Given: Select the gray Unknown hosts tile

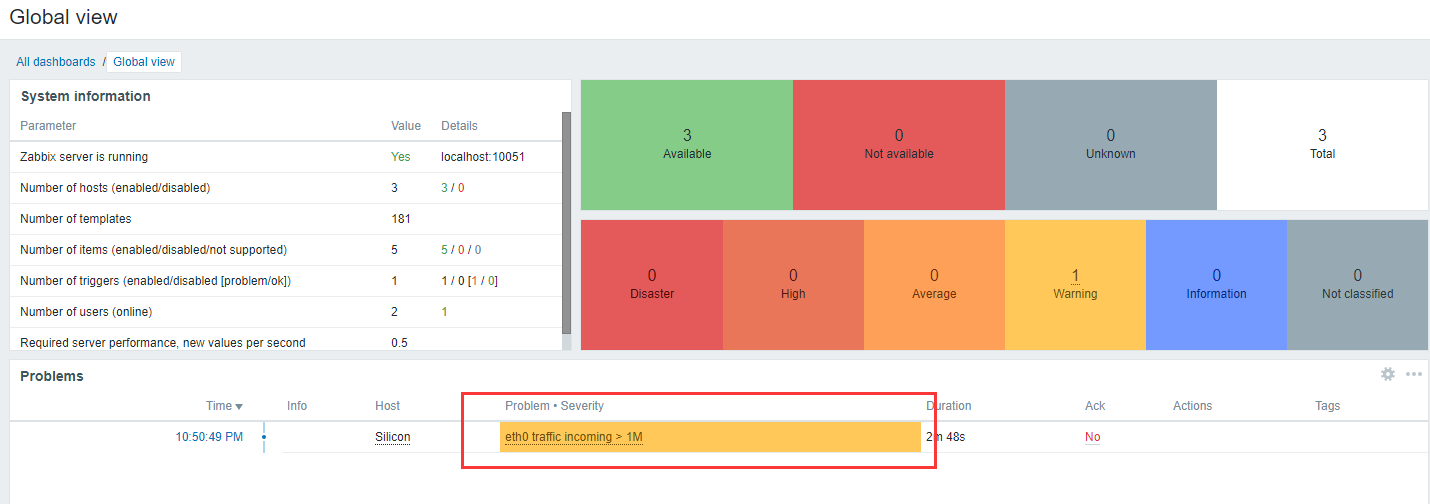Looking at the screenshot, I should [1110, 144].
